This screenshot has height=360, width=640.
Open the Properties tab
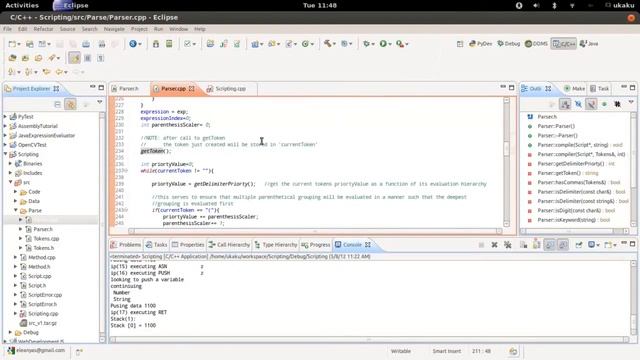tap(188, 244)
